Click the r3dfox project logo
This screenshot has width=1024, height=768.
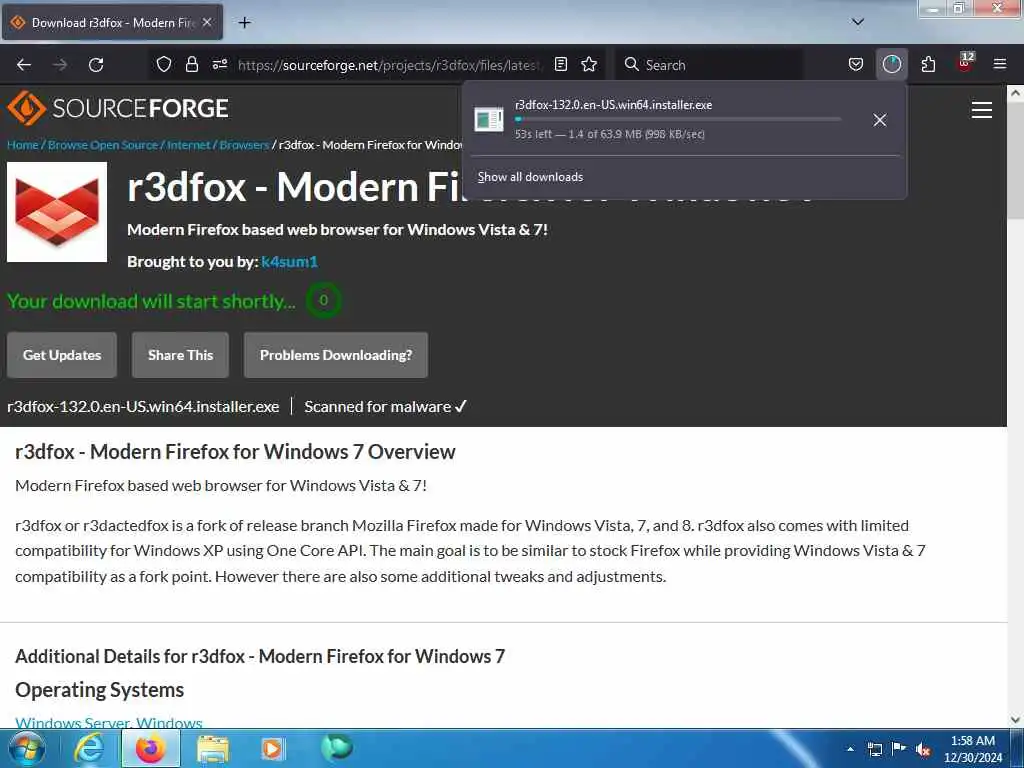[57, 212]
